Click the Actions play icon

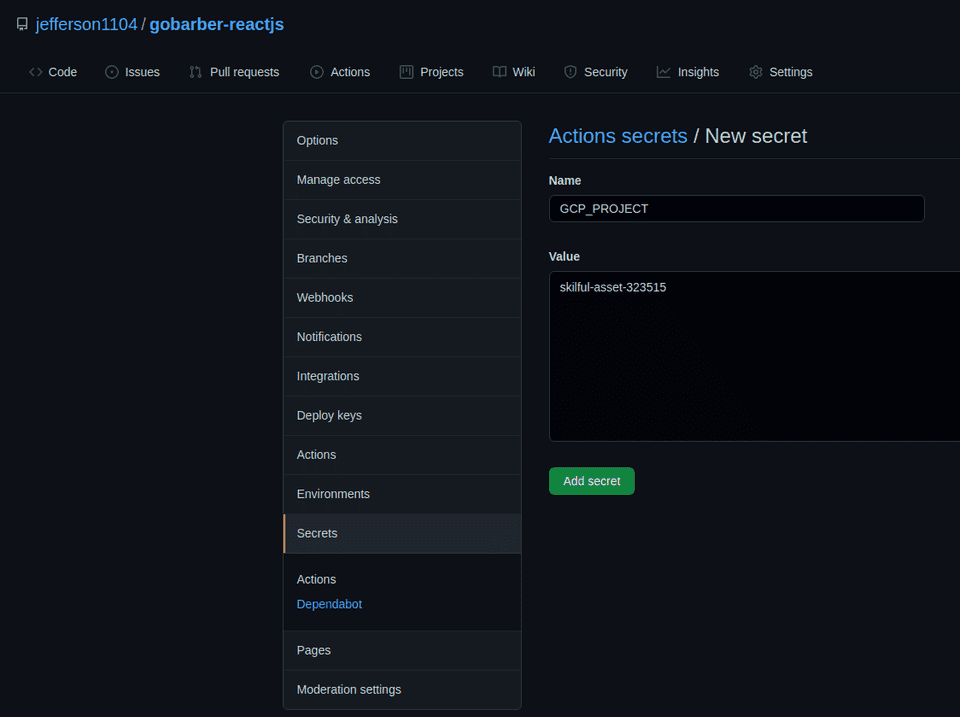tap(317, 72)
